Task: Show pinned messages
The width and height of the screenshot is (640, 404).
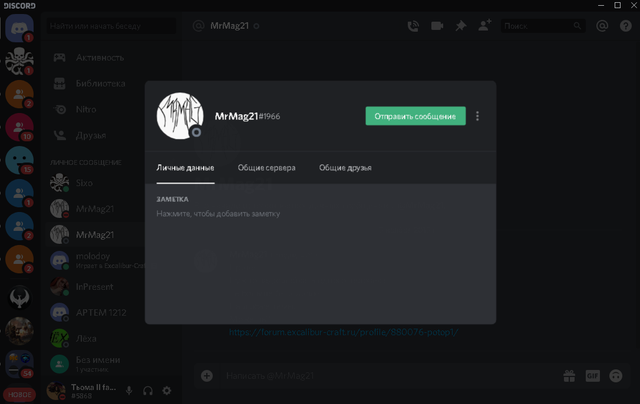Action: coord(461,26)
